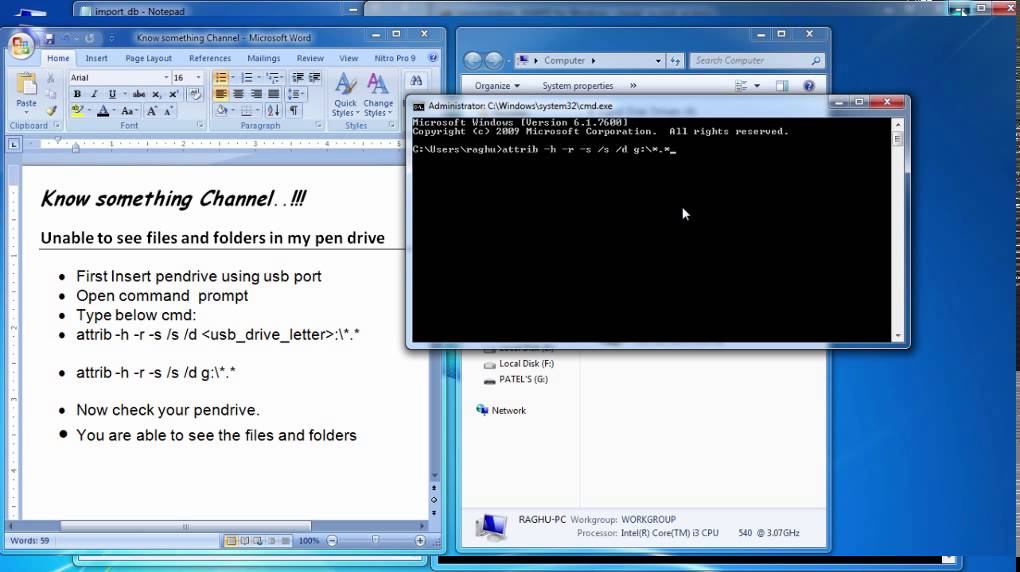
Task: Toggle Bold formatting in Word
Action: click(x=77, y=94)
